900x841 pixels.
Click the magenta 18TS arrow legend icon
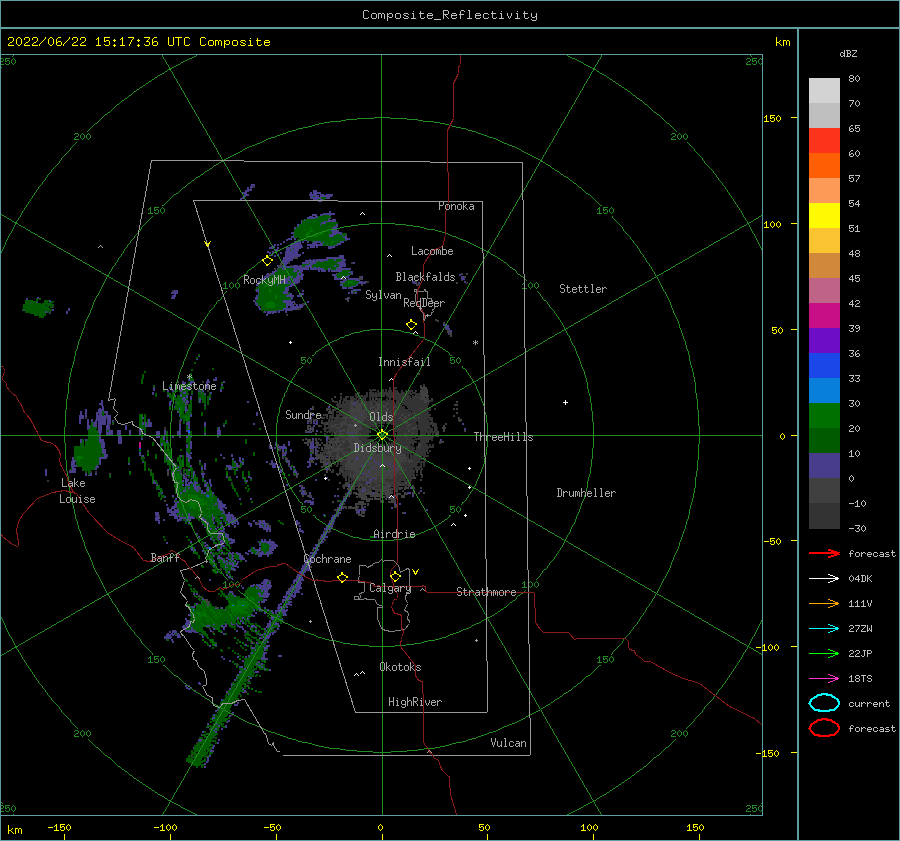(x=824, y=679)
